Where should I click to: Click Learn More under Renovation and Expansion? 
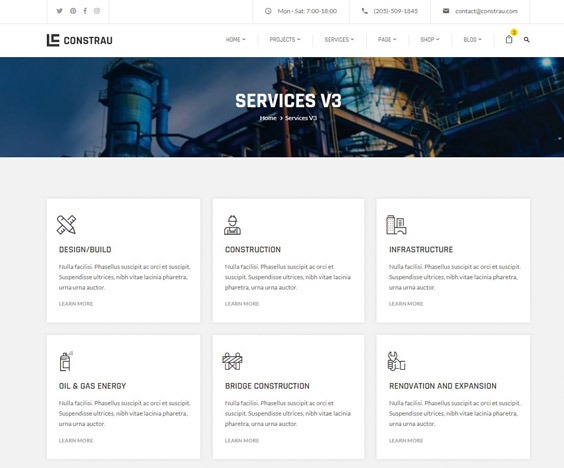tap(406, 440)
